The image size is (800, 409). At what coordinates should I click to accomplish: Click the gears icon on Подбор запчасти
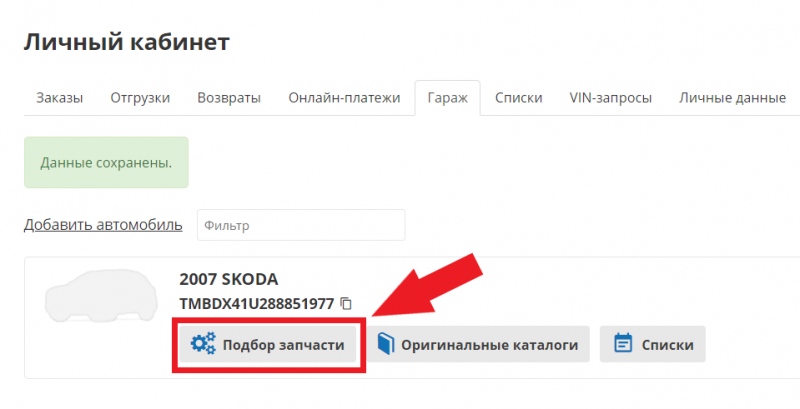(203, 344)
